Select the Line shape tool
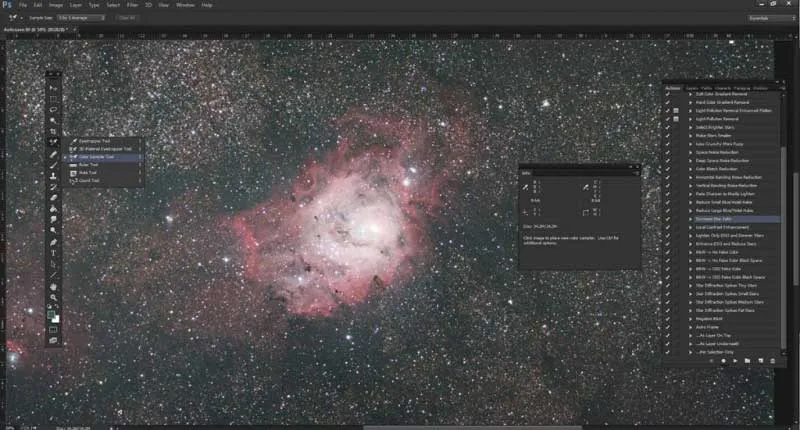The width and height of the screenshot is (800, 430). pyautogui.click(x=53, y=275)
